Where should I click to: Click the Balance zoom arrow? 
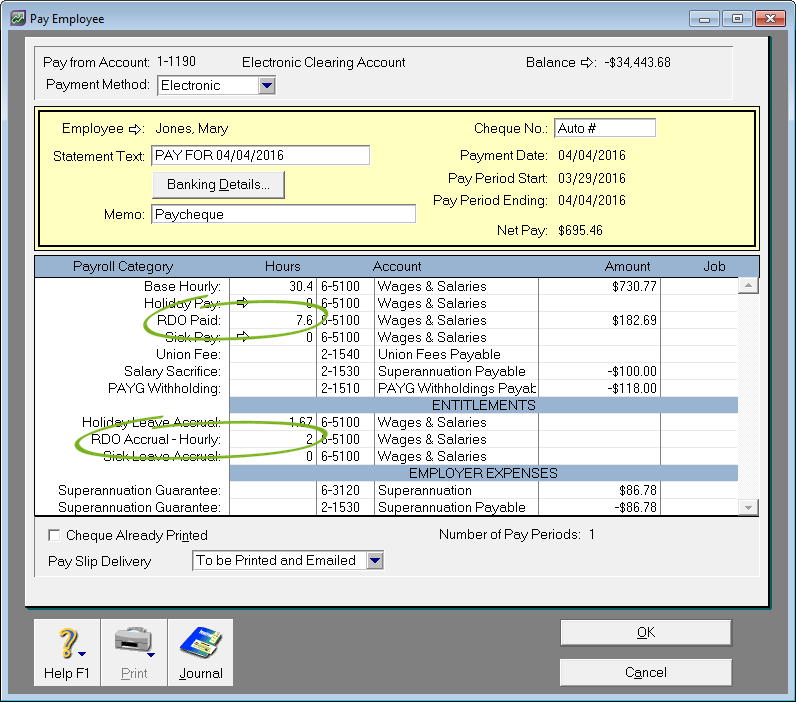click(587, 63)
